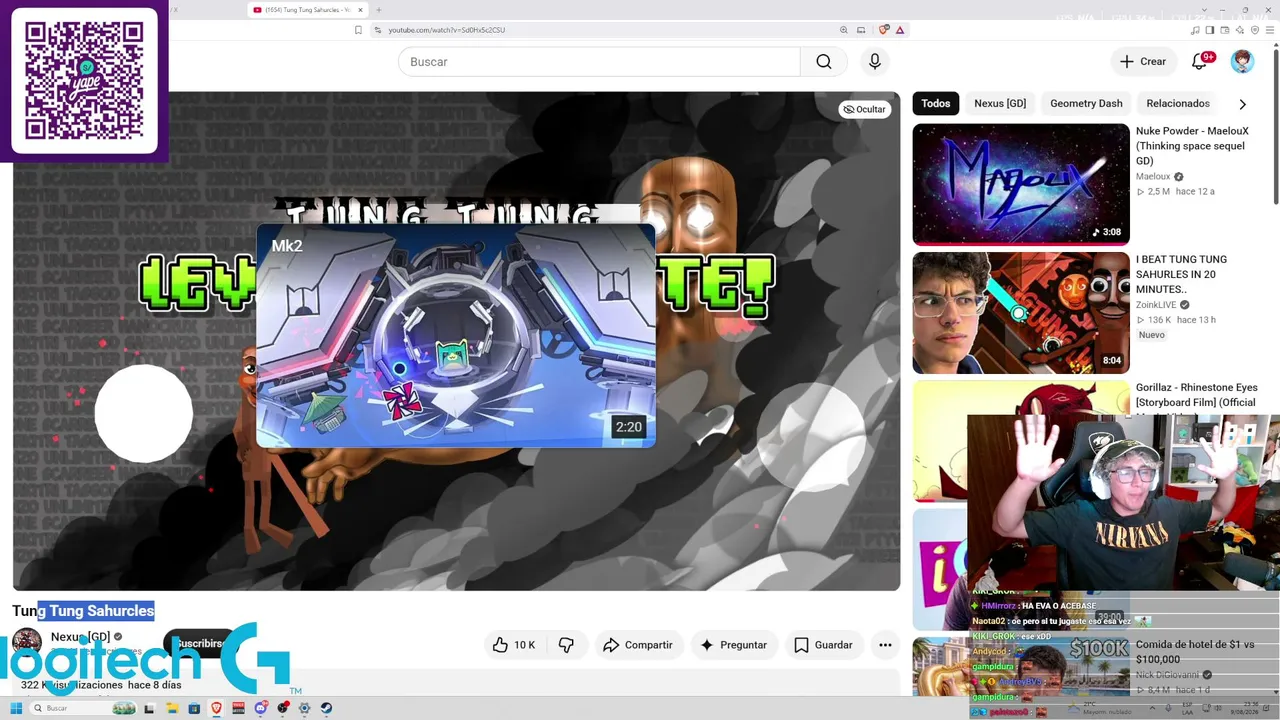Dislike the video with thumbs down

click(566, 645)
